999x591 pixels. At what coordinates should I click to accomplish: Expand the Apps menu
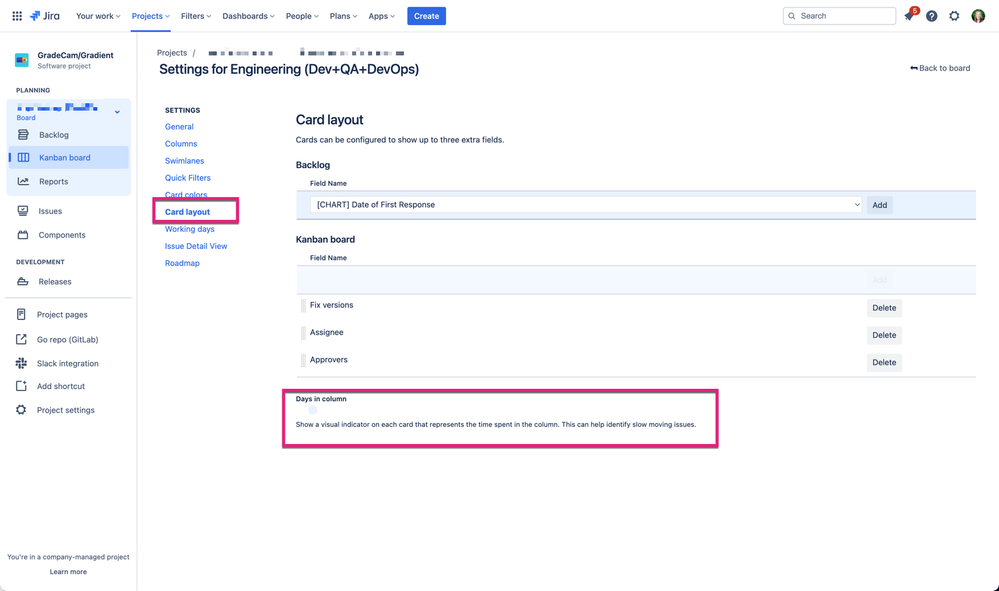tap(382, 16)
